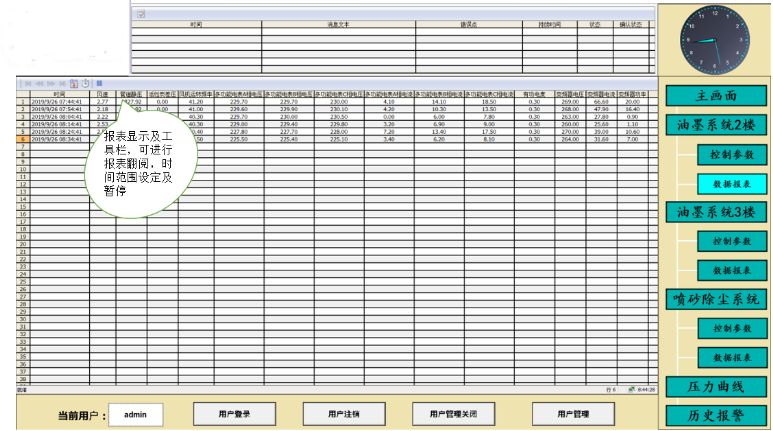
Task: Click the small icon atop alarm table
Action: click(141, 14)
